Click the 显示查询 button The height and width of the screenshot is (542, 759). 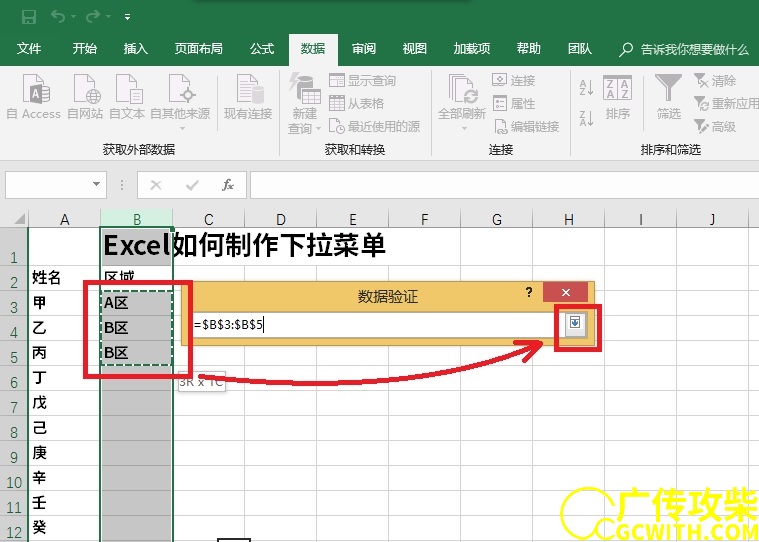pyautogui.click(x=363, y=80)
